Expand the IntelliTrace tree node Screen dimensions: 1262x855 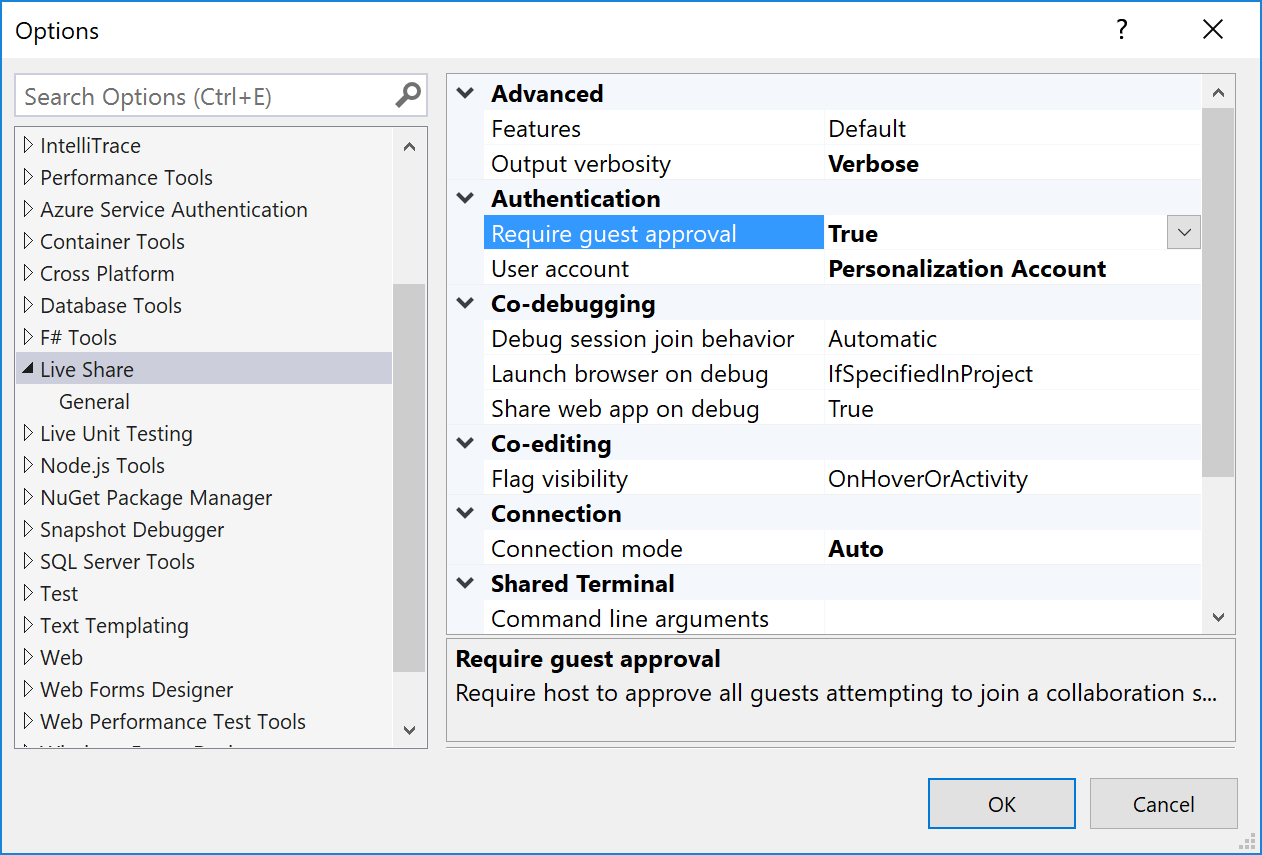coord(26,145)
